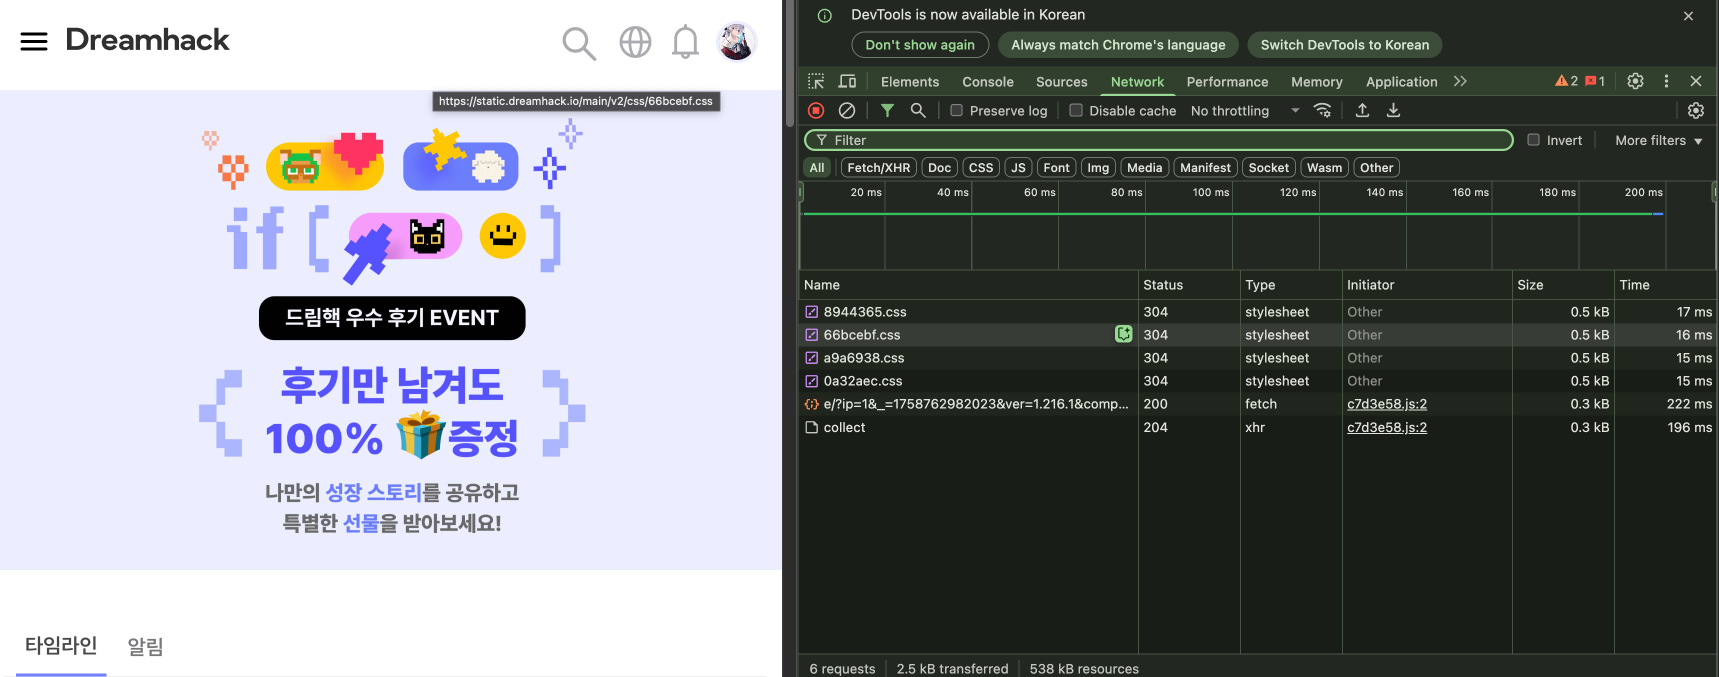Screen dimensions: 1719x677
Task: Dismiss the DevTools language infobar
Action: tap(1688, 16)
